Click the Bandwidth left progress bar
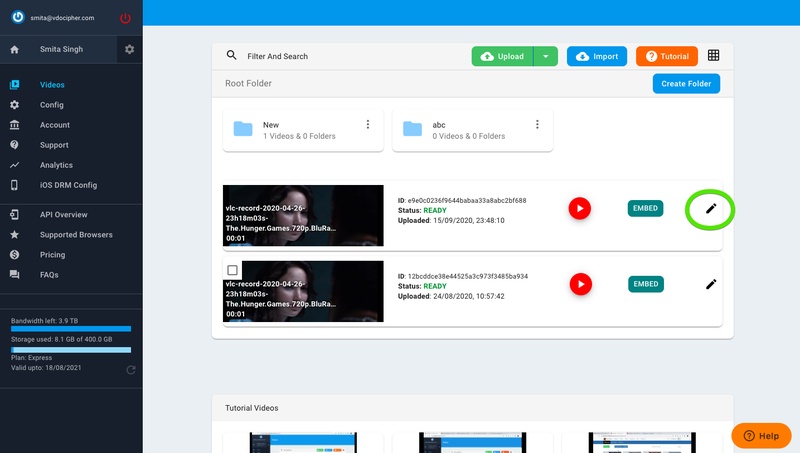The width and height of the screenshot is (800, 453). click(x=71, y=329)
